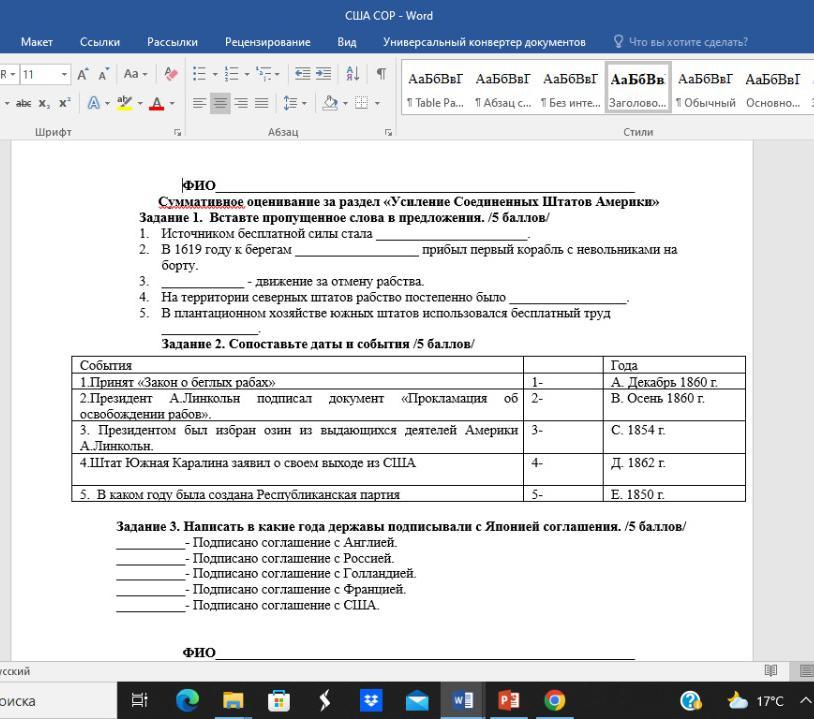Open PowerPoint from the taskbar
Viewport: 814px width, 719px height.
point(509,701)
